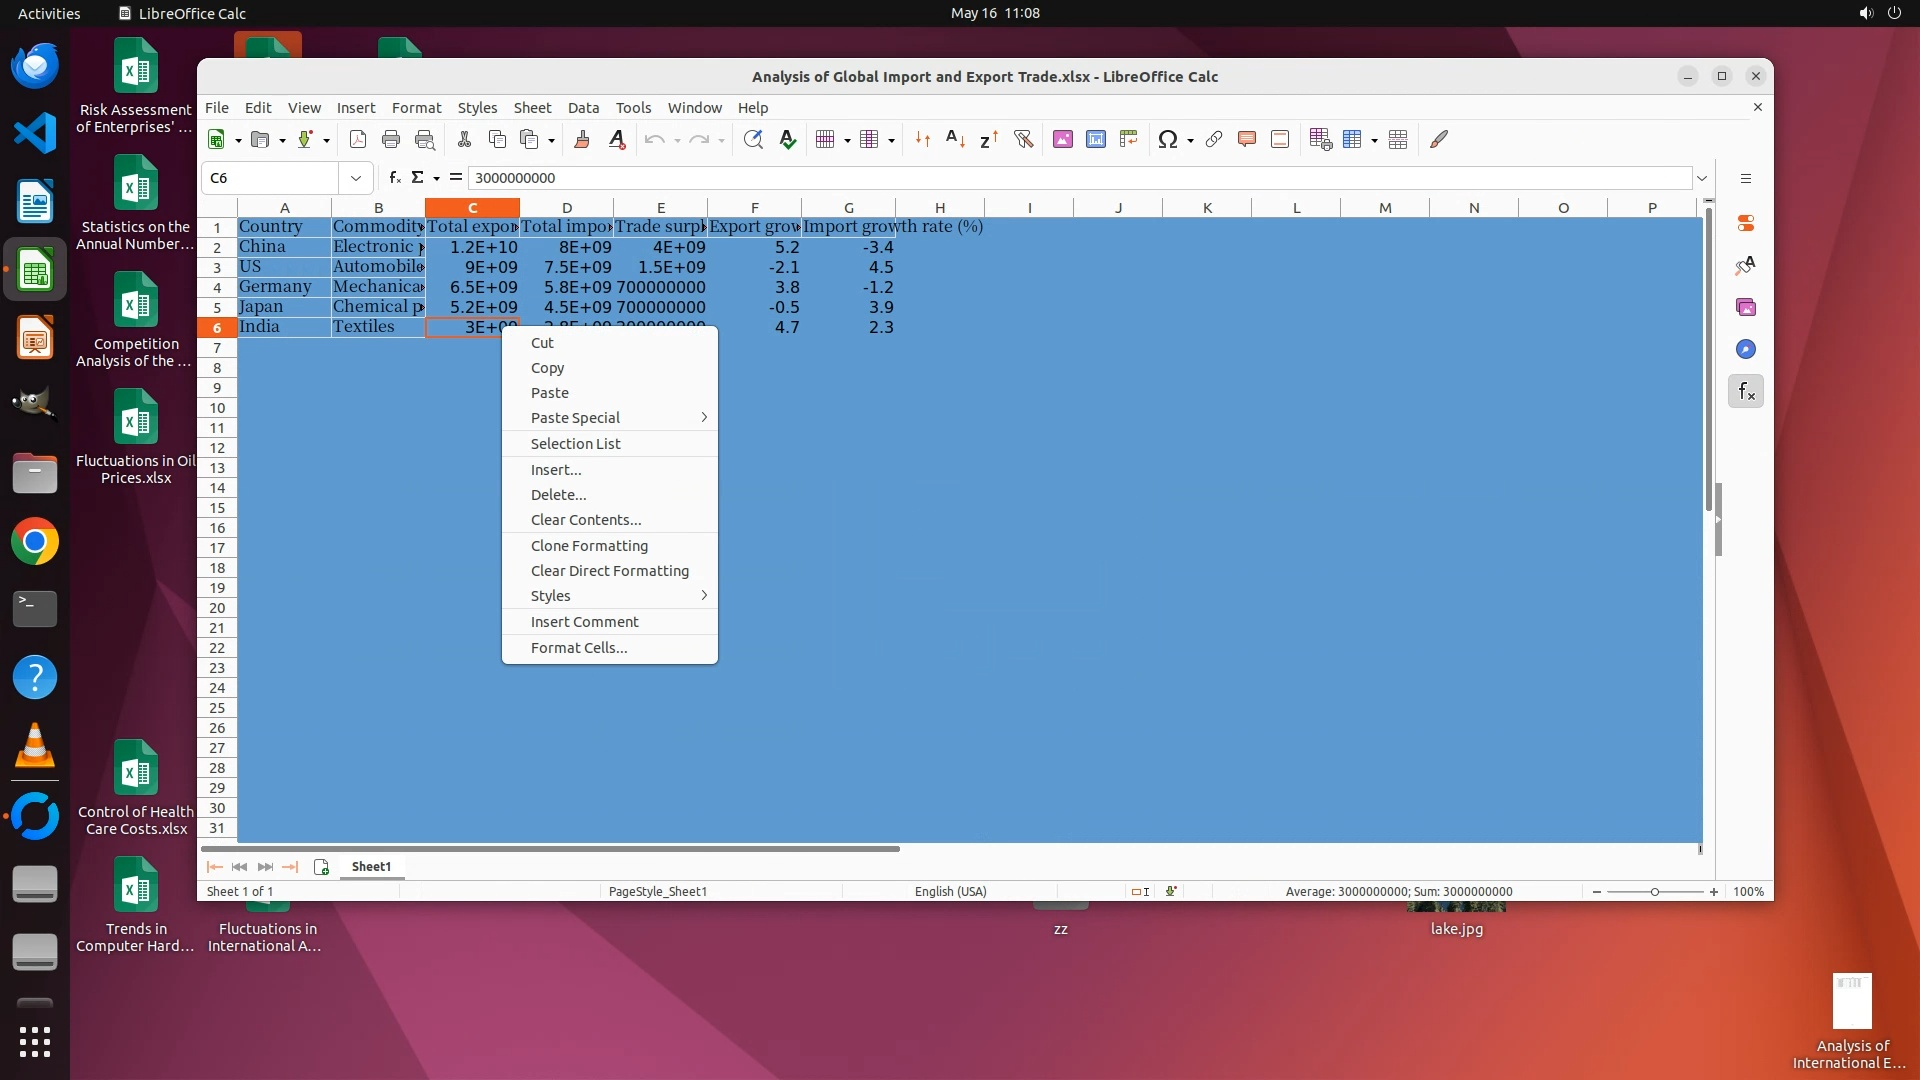1920x1080 pixels.
Task: Open the sidebar Functions panel
Action: 1746,391
